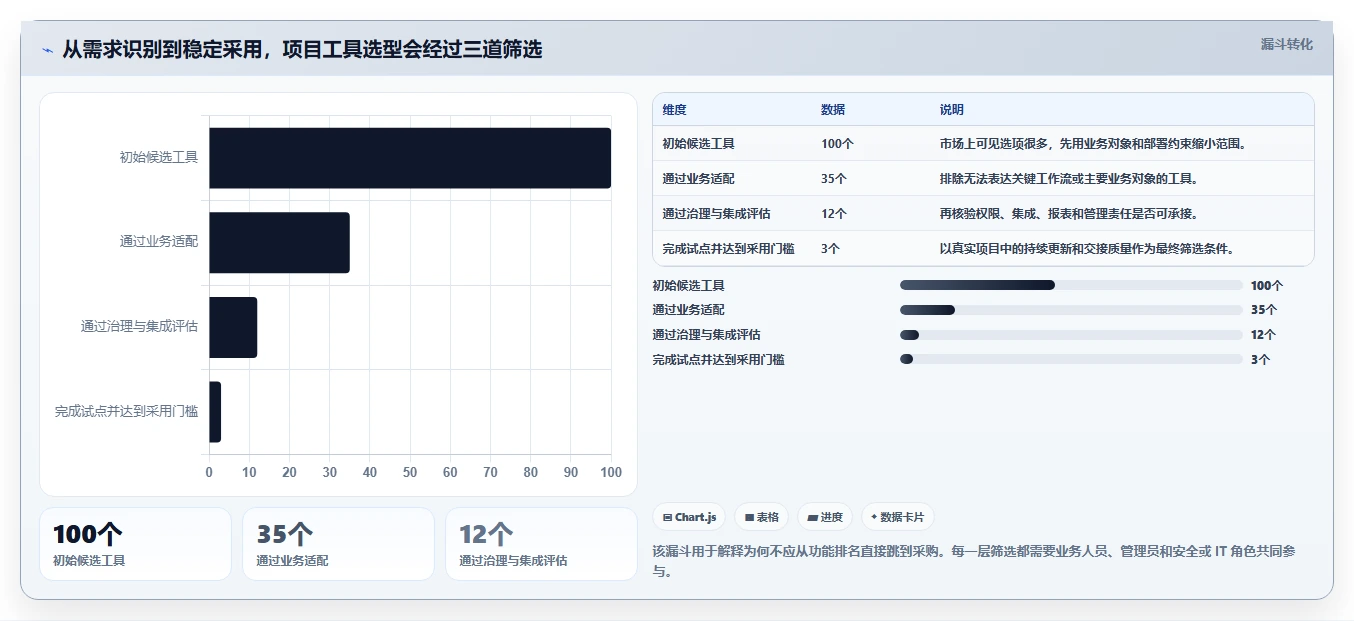Click the description starting 市场上可见选项很多
The height and width of the screenshot is (621, 1354).
click(x=1092, y=144)
